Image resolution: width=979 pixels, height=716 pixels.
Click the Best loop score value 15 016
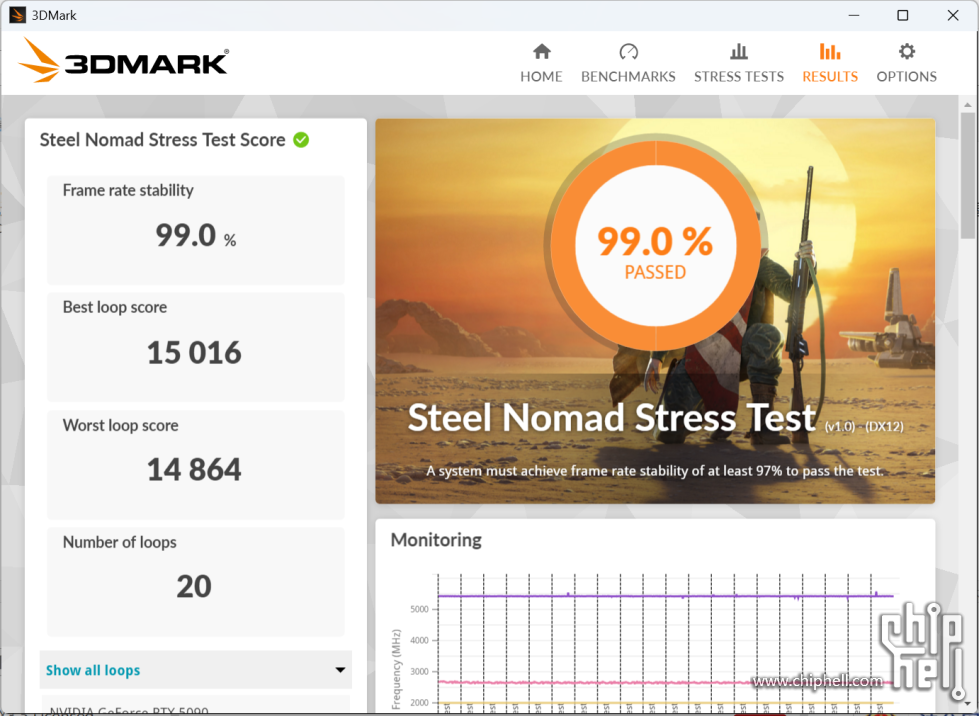194,353
